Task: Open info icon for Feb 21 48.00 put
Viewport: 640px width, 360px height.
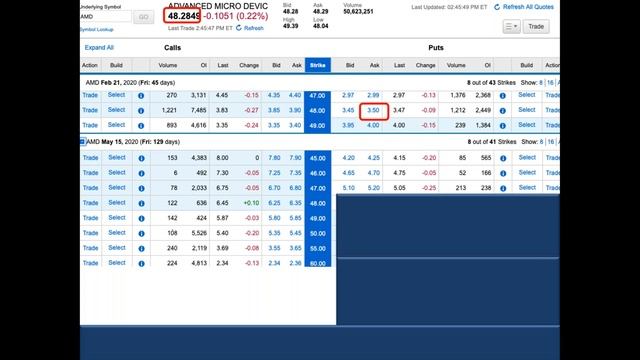Action: [x=502, y=111]
